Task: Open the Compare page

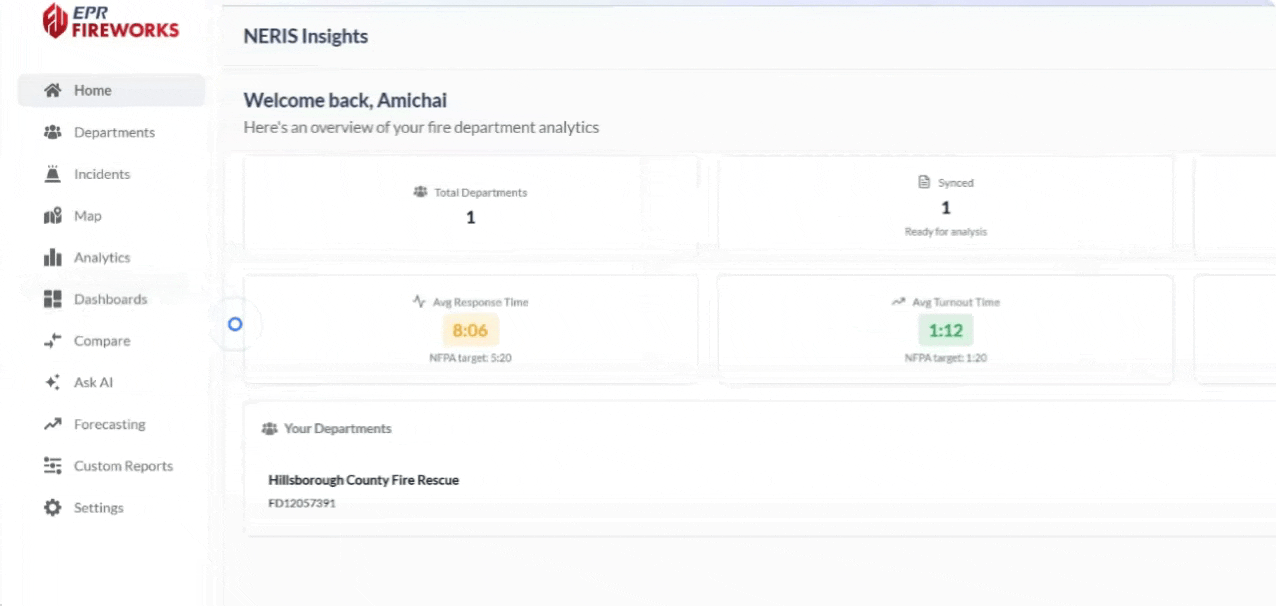Action: point(111,341)
